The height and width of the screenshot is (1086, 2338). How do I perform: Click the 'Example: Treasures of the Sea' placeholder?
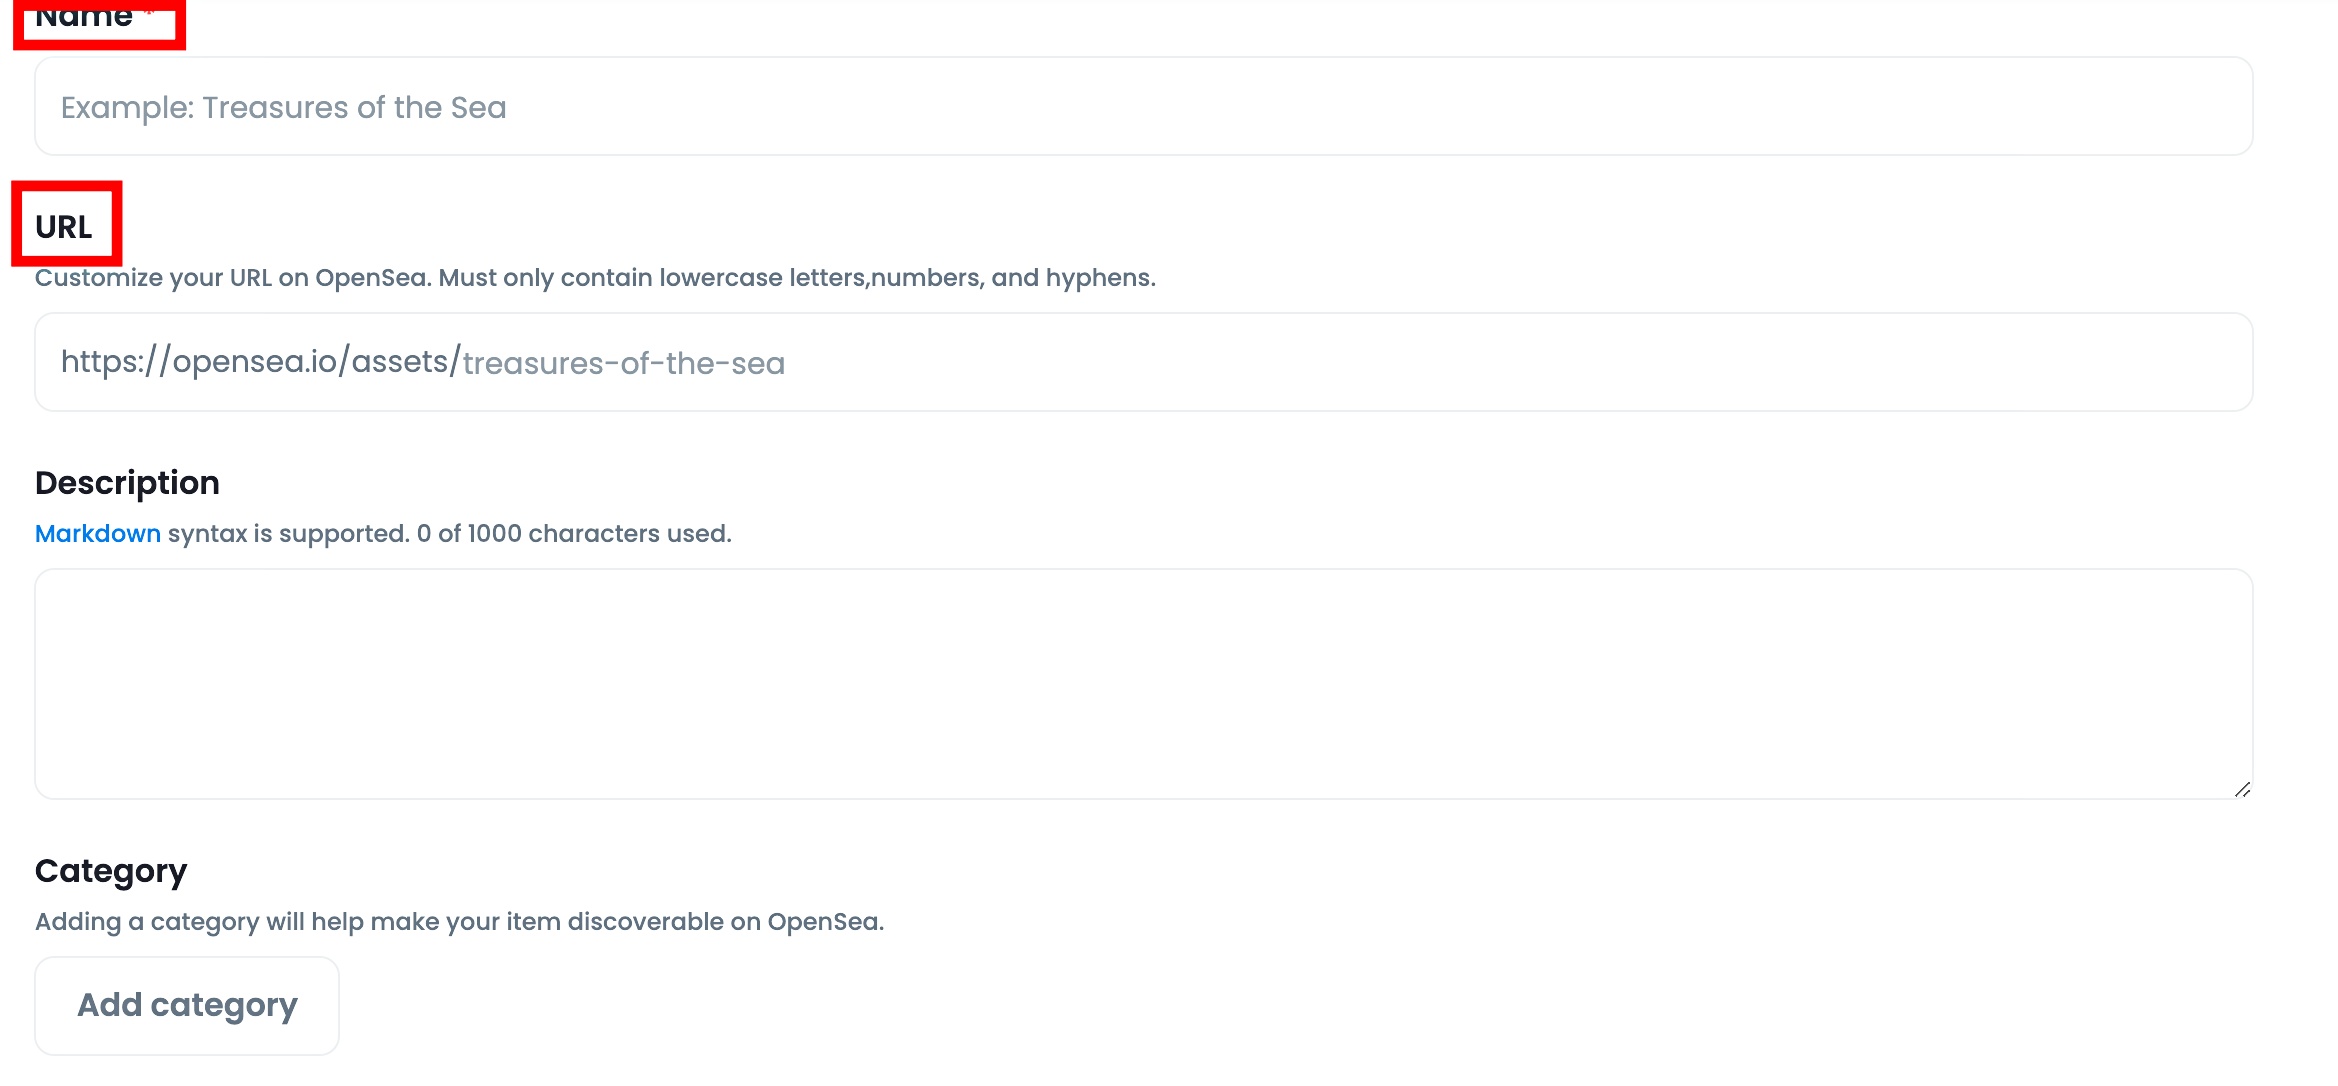283,108
